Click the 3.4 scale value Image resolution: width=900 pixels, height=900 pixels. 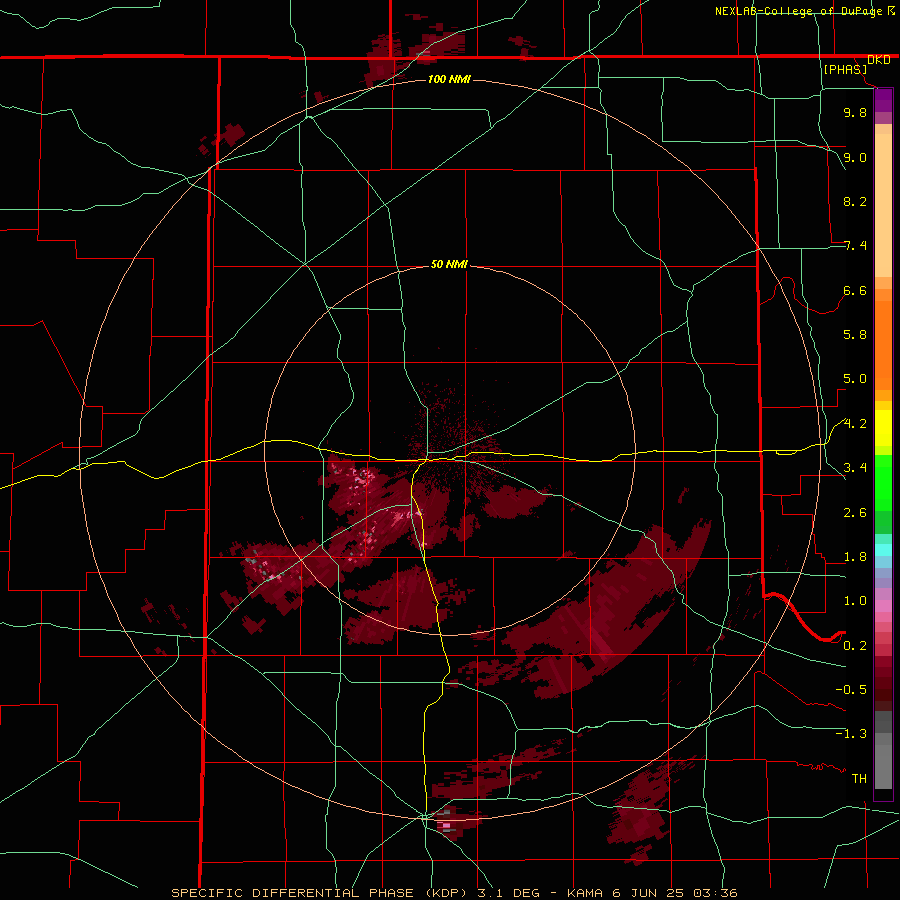pos(855,468)
